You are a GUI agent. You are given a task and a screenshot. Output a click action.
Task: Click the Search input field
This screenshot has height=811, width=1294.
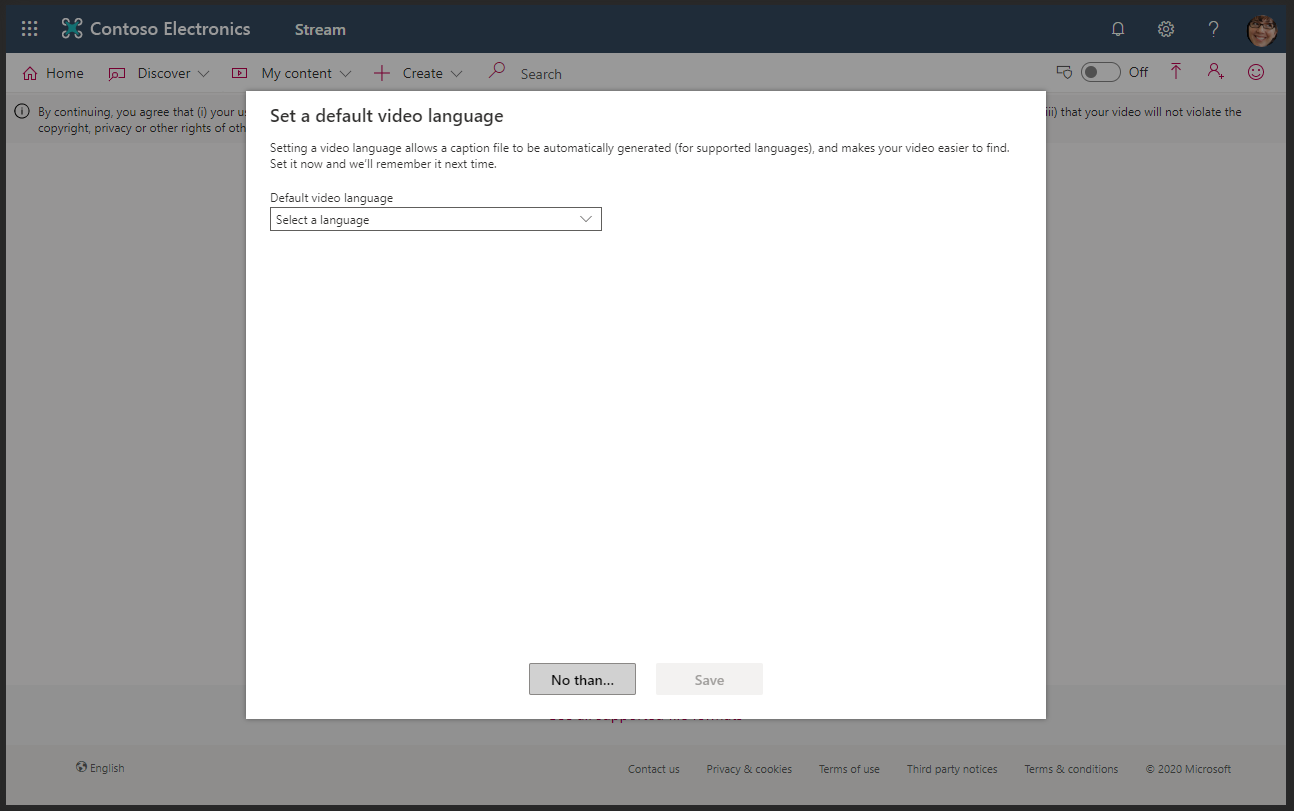tap(541, 74)
